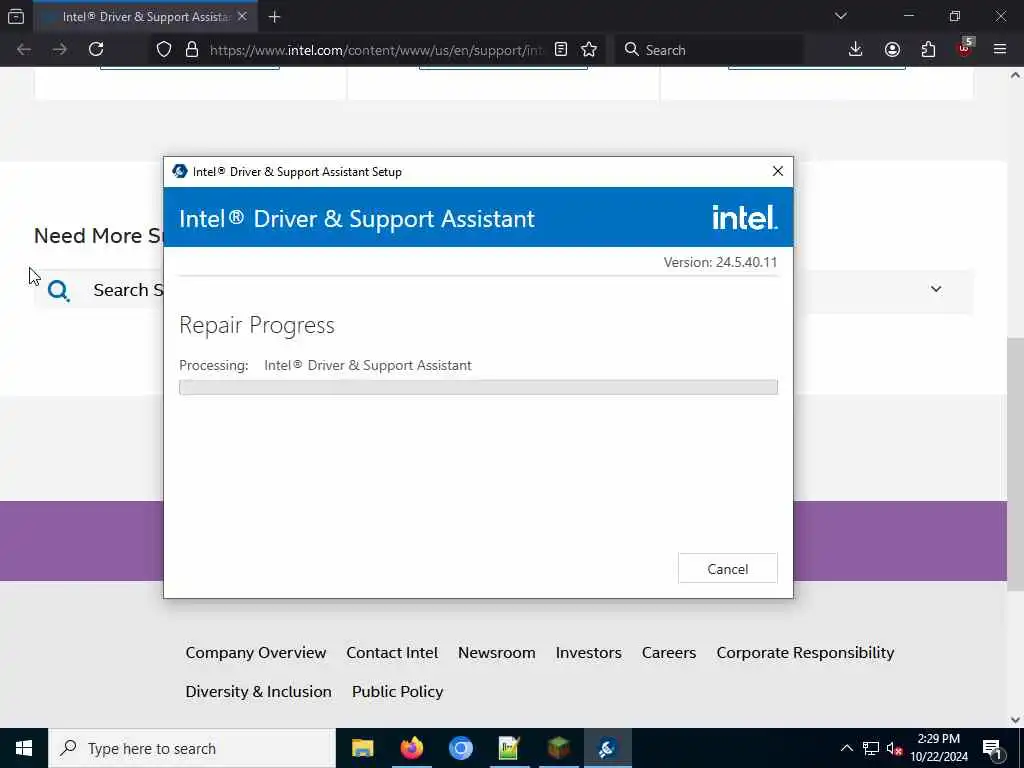1024x768 pixels.
Task: Go back to previous page in Firefox
Action: point(24,50)
